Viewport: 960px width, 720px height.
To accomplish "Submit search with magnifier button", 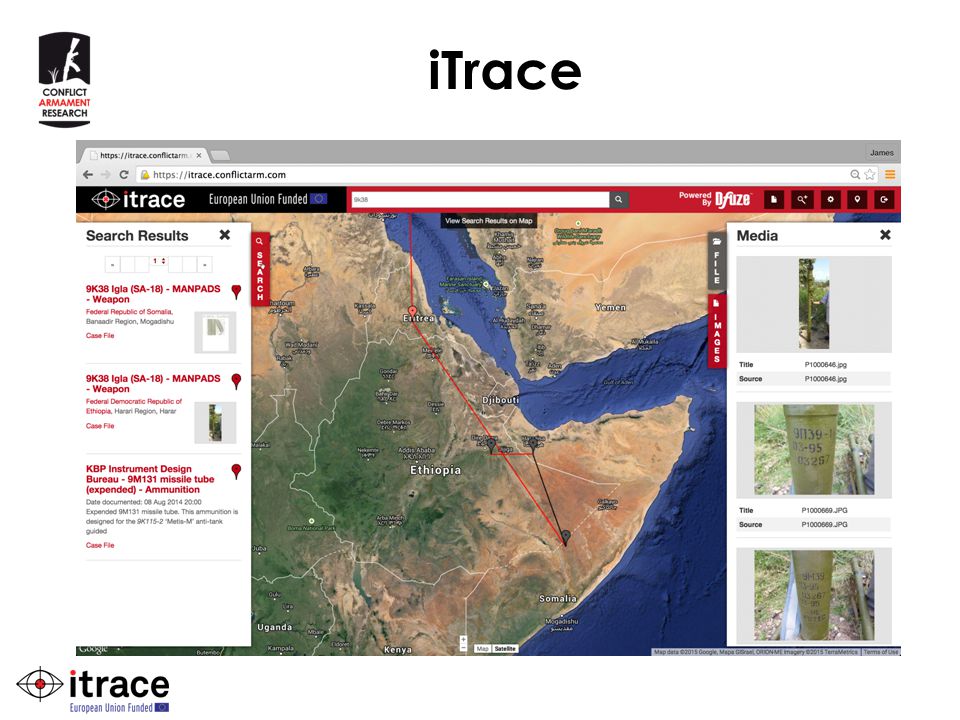I will (x=619, y=200).
